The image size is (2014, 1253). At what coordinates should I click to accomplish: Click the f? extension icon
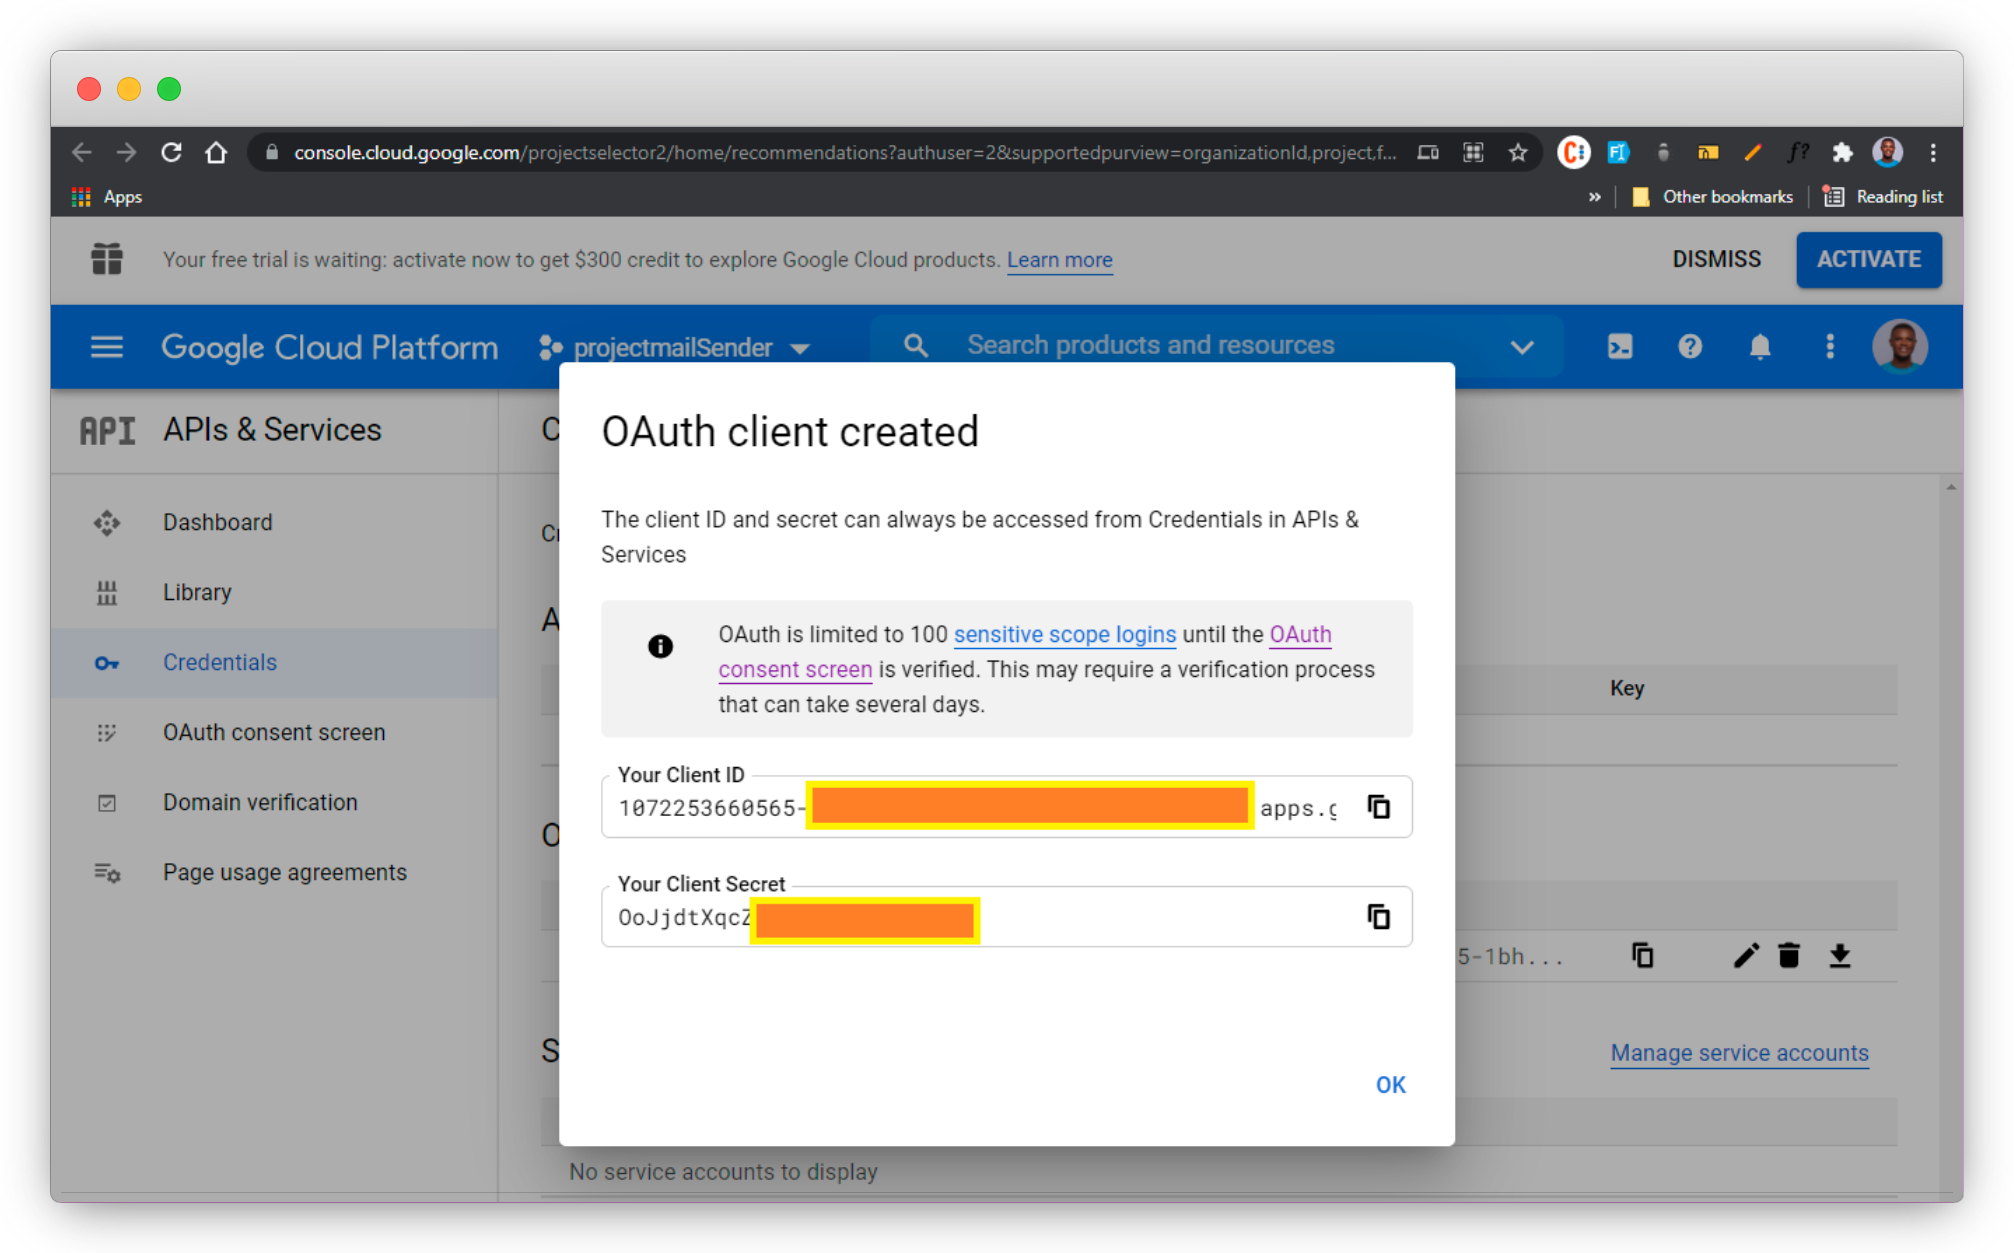[1798, 152]
